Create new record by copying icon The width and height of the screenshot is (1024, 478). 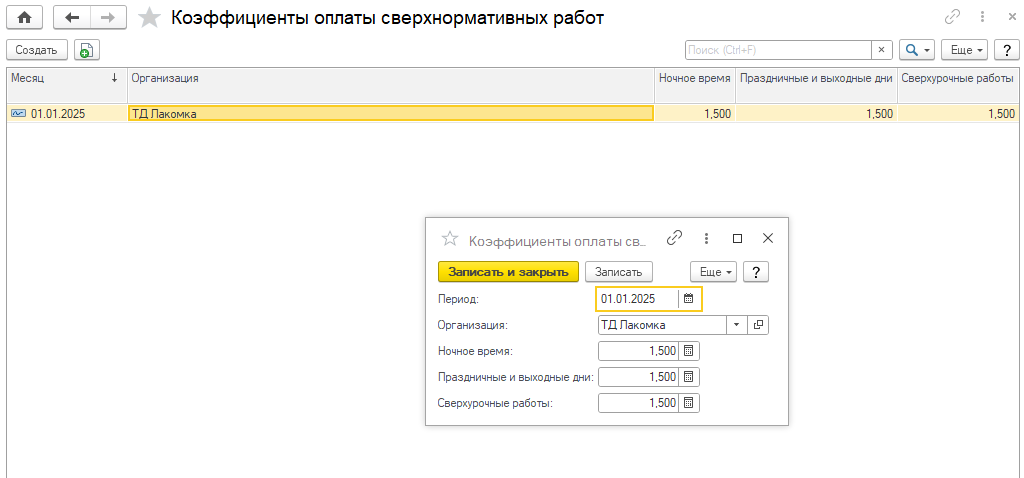87,50
